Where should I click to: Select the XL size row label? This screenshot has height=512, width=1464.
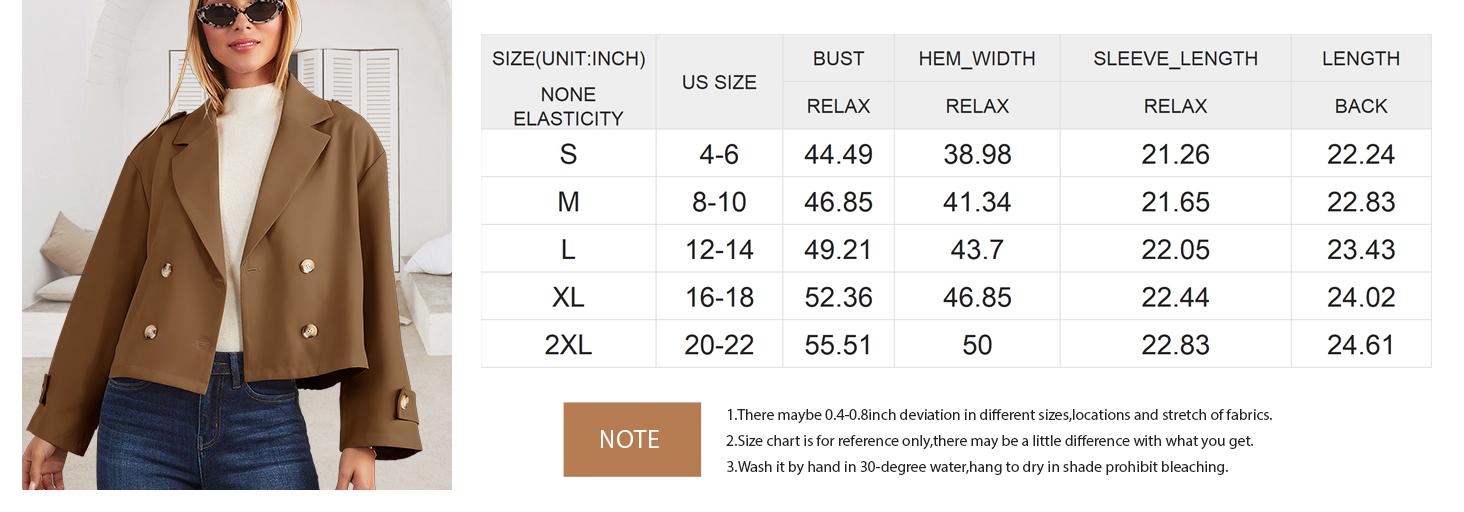568,297
